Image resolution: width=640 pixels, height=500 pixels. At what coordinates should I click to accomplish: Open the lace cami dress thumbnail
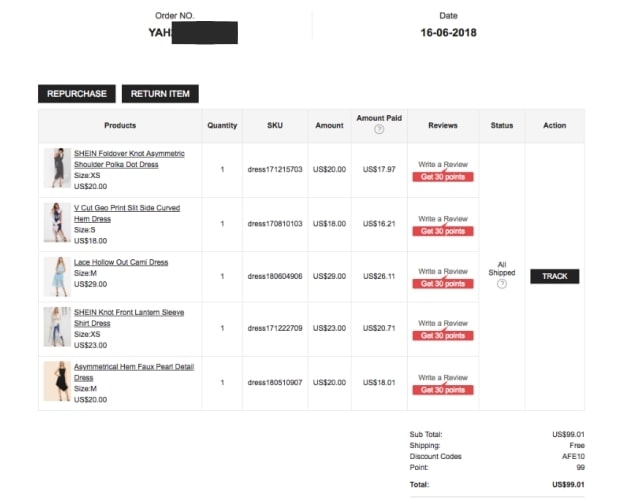56,276
